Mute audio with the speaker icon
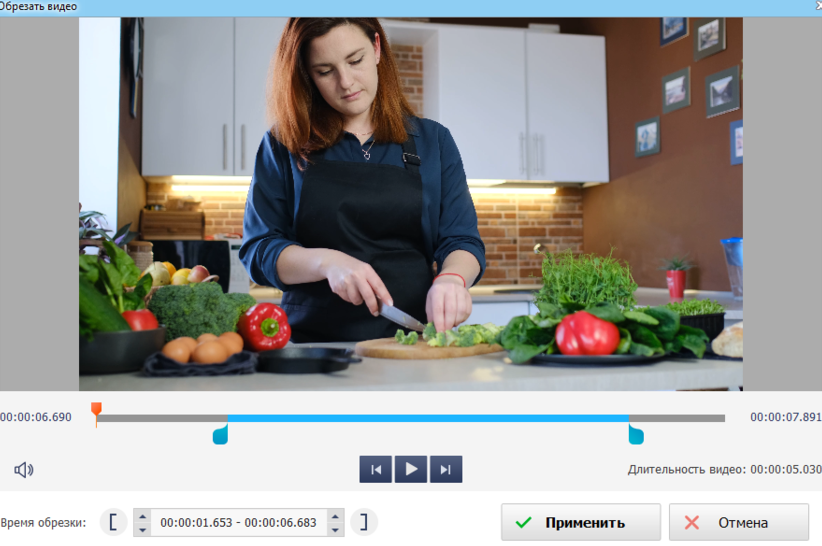The image size is (822, 546). (24, 469)
